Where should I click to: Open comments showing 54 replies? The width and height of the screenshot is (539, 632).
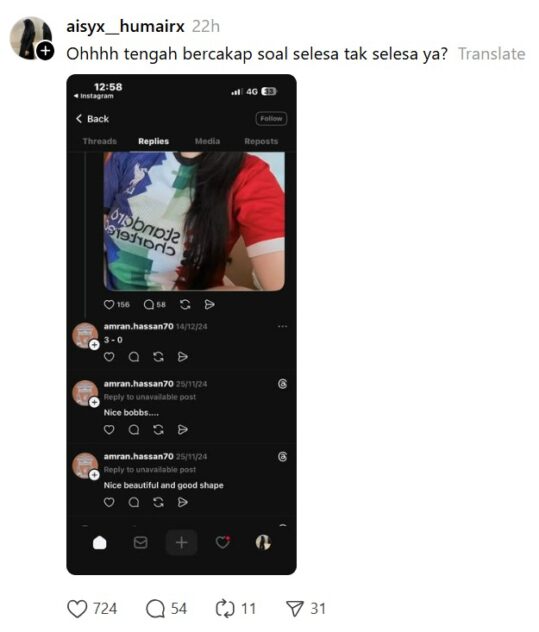tap(155, 609)
